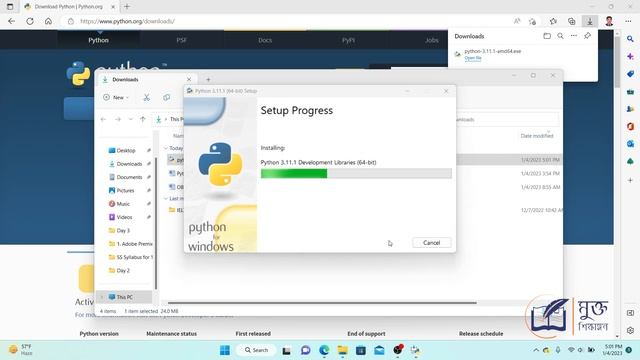Open recent locations dropdown in File Explorer
This screenshot has height=360, width=640.
click(x=131, y=119)
